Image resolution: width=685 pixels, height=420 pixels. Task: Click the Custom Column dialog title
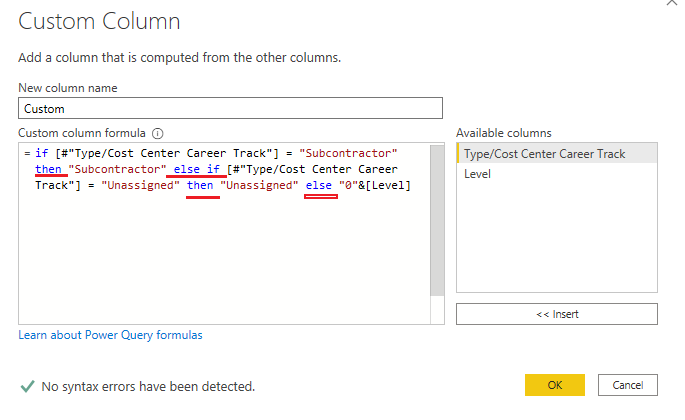(99, 21)
